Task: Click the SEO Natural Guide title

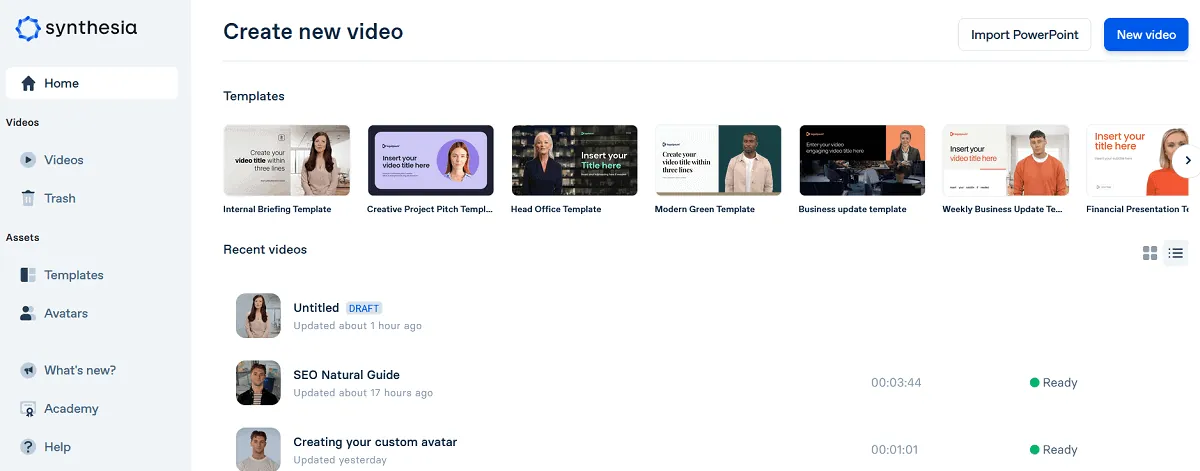Action: tap(346, 375)
